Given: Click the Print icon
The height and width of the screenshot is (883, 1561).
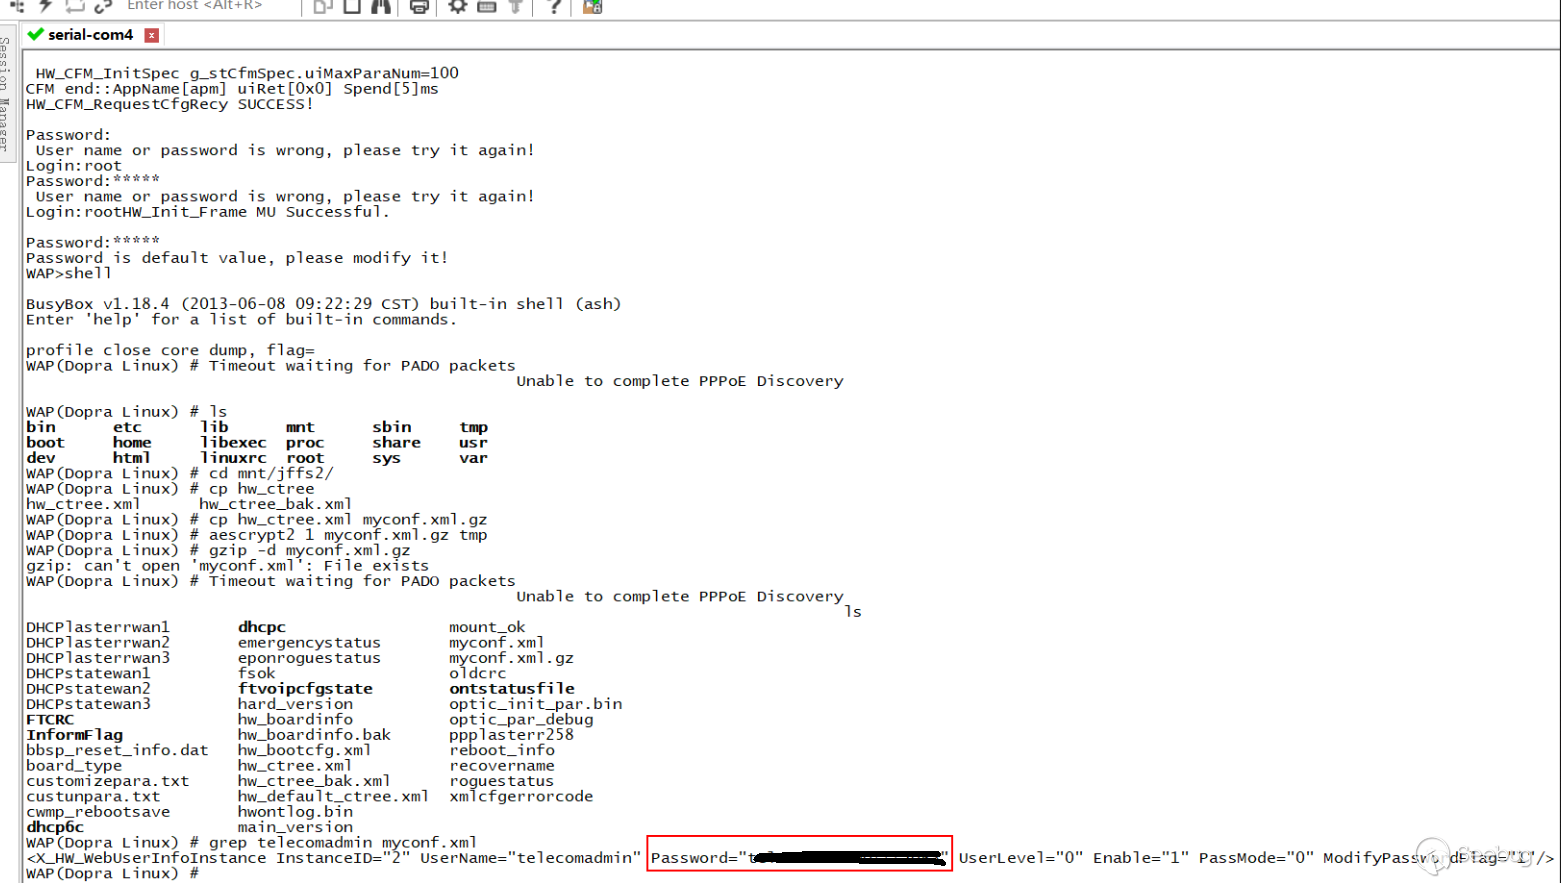Looking at the screenshot, I should click(x=419, y=6).
